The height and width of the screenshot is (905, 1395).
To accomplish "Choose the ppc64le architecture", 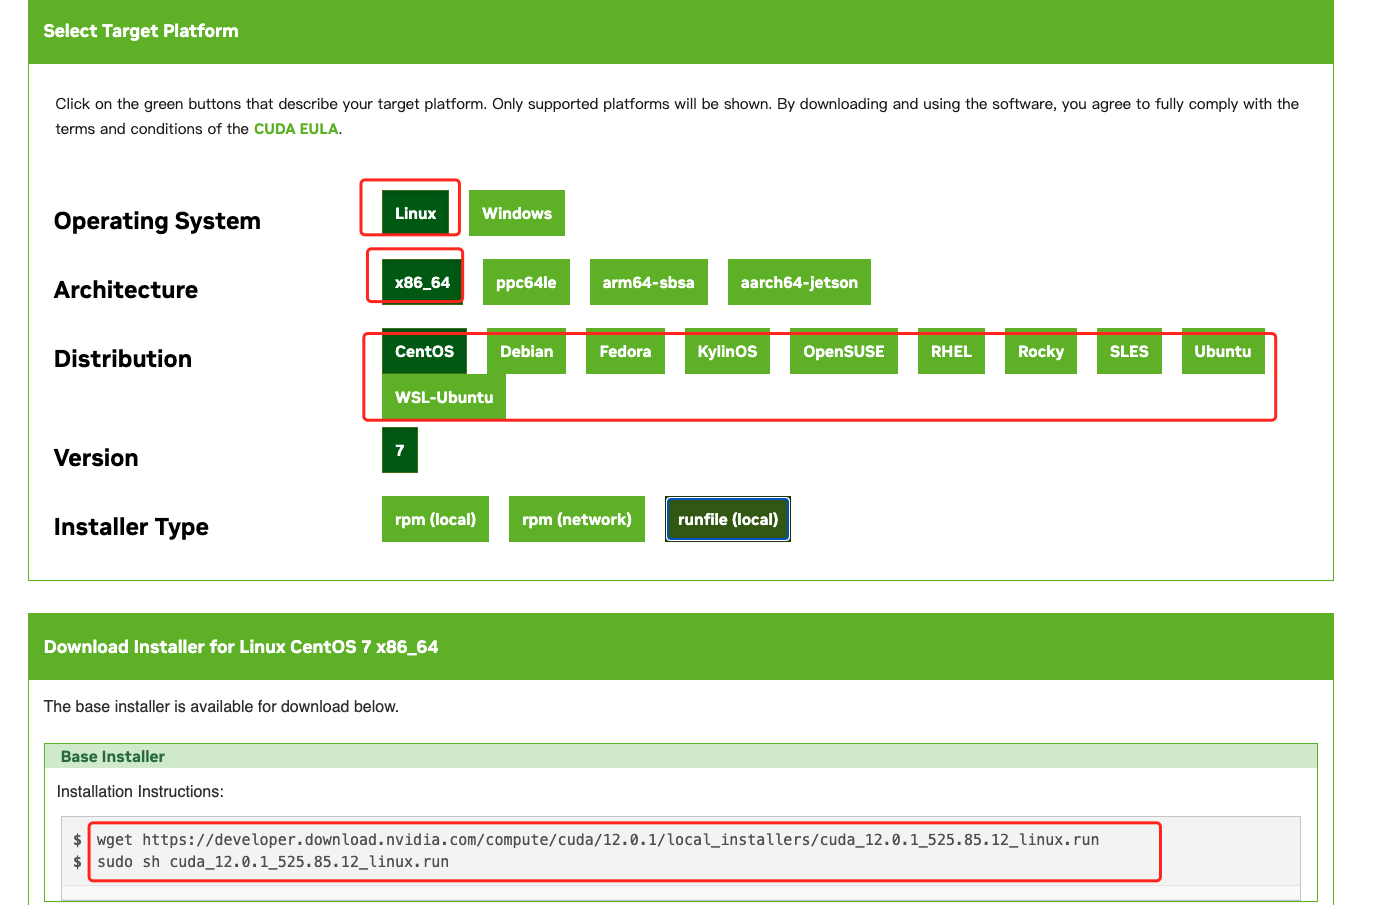I will 526,281.
